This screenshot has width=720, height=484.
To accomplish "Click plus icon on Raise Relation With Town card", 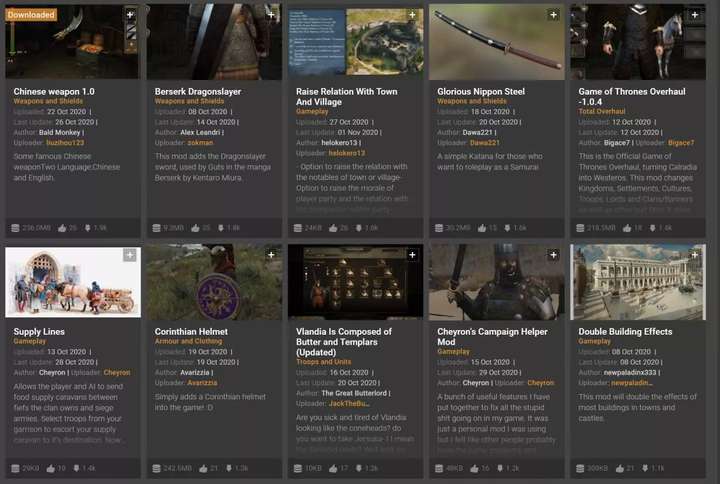I will [412, 15].
